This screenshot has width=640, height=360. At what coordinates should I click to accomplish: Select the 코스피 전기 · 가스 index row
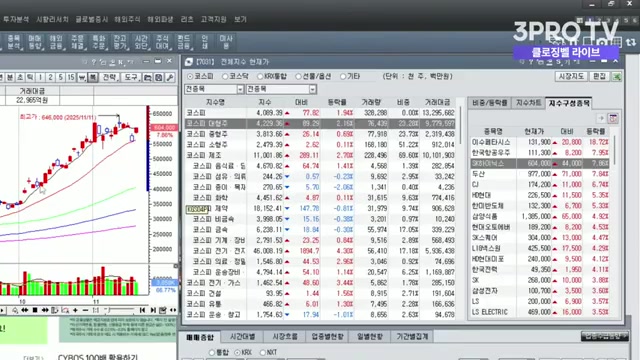(320, 282)
